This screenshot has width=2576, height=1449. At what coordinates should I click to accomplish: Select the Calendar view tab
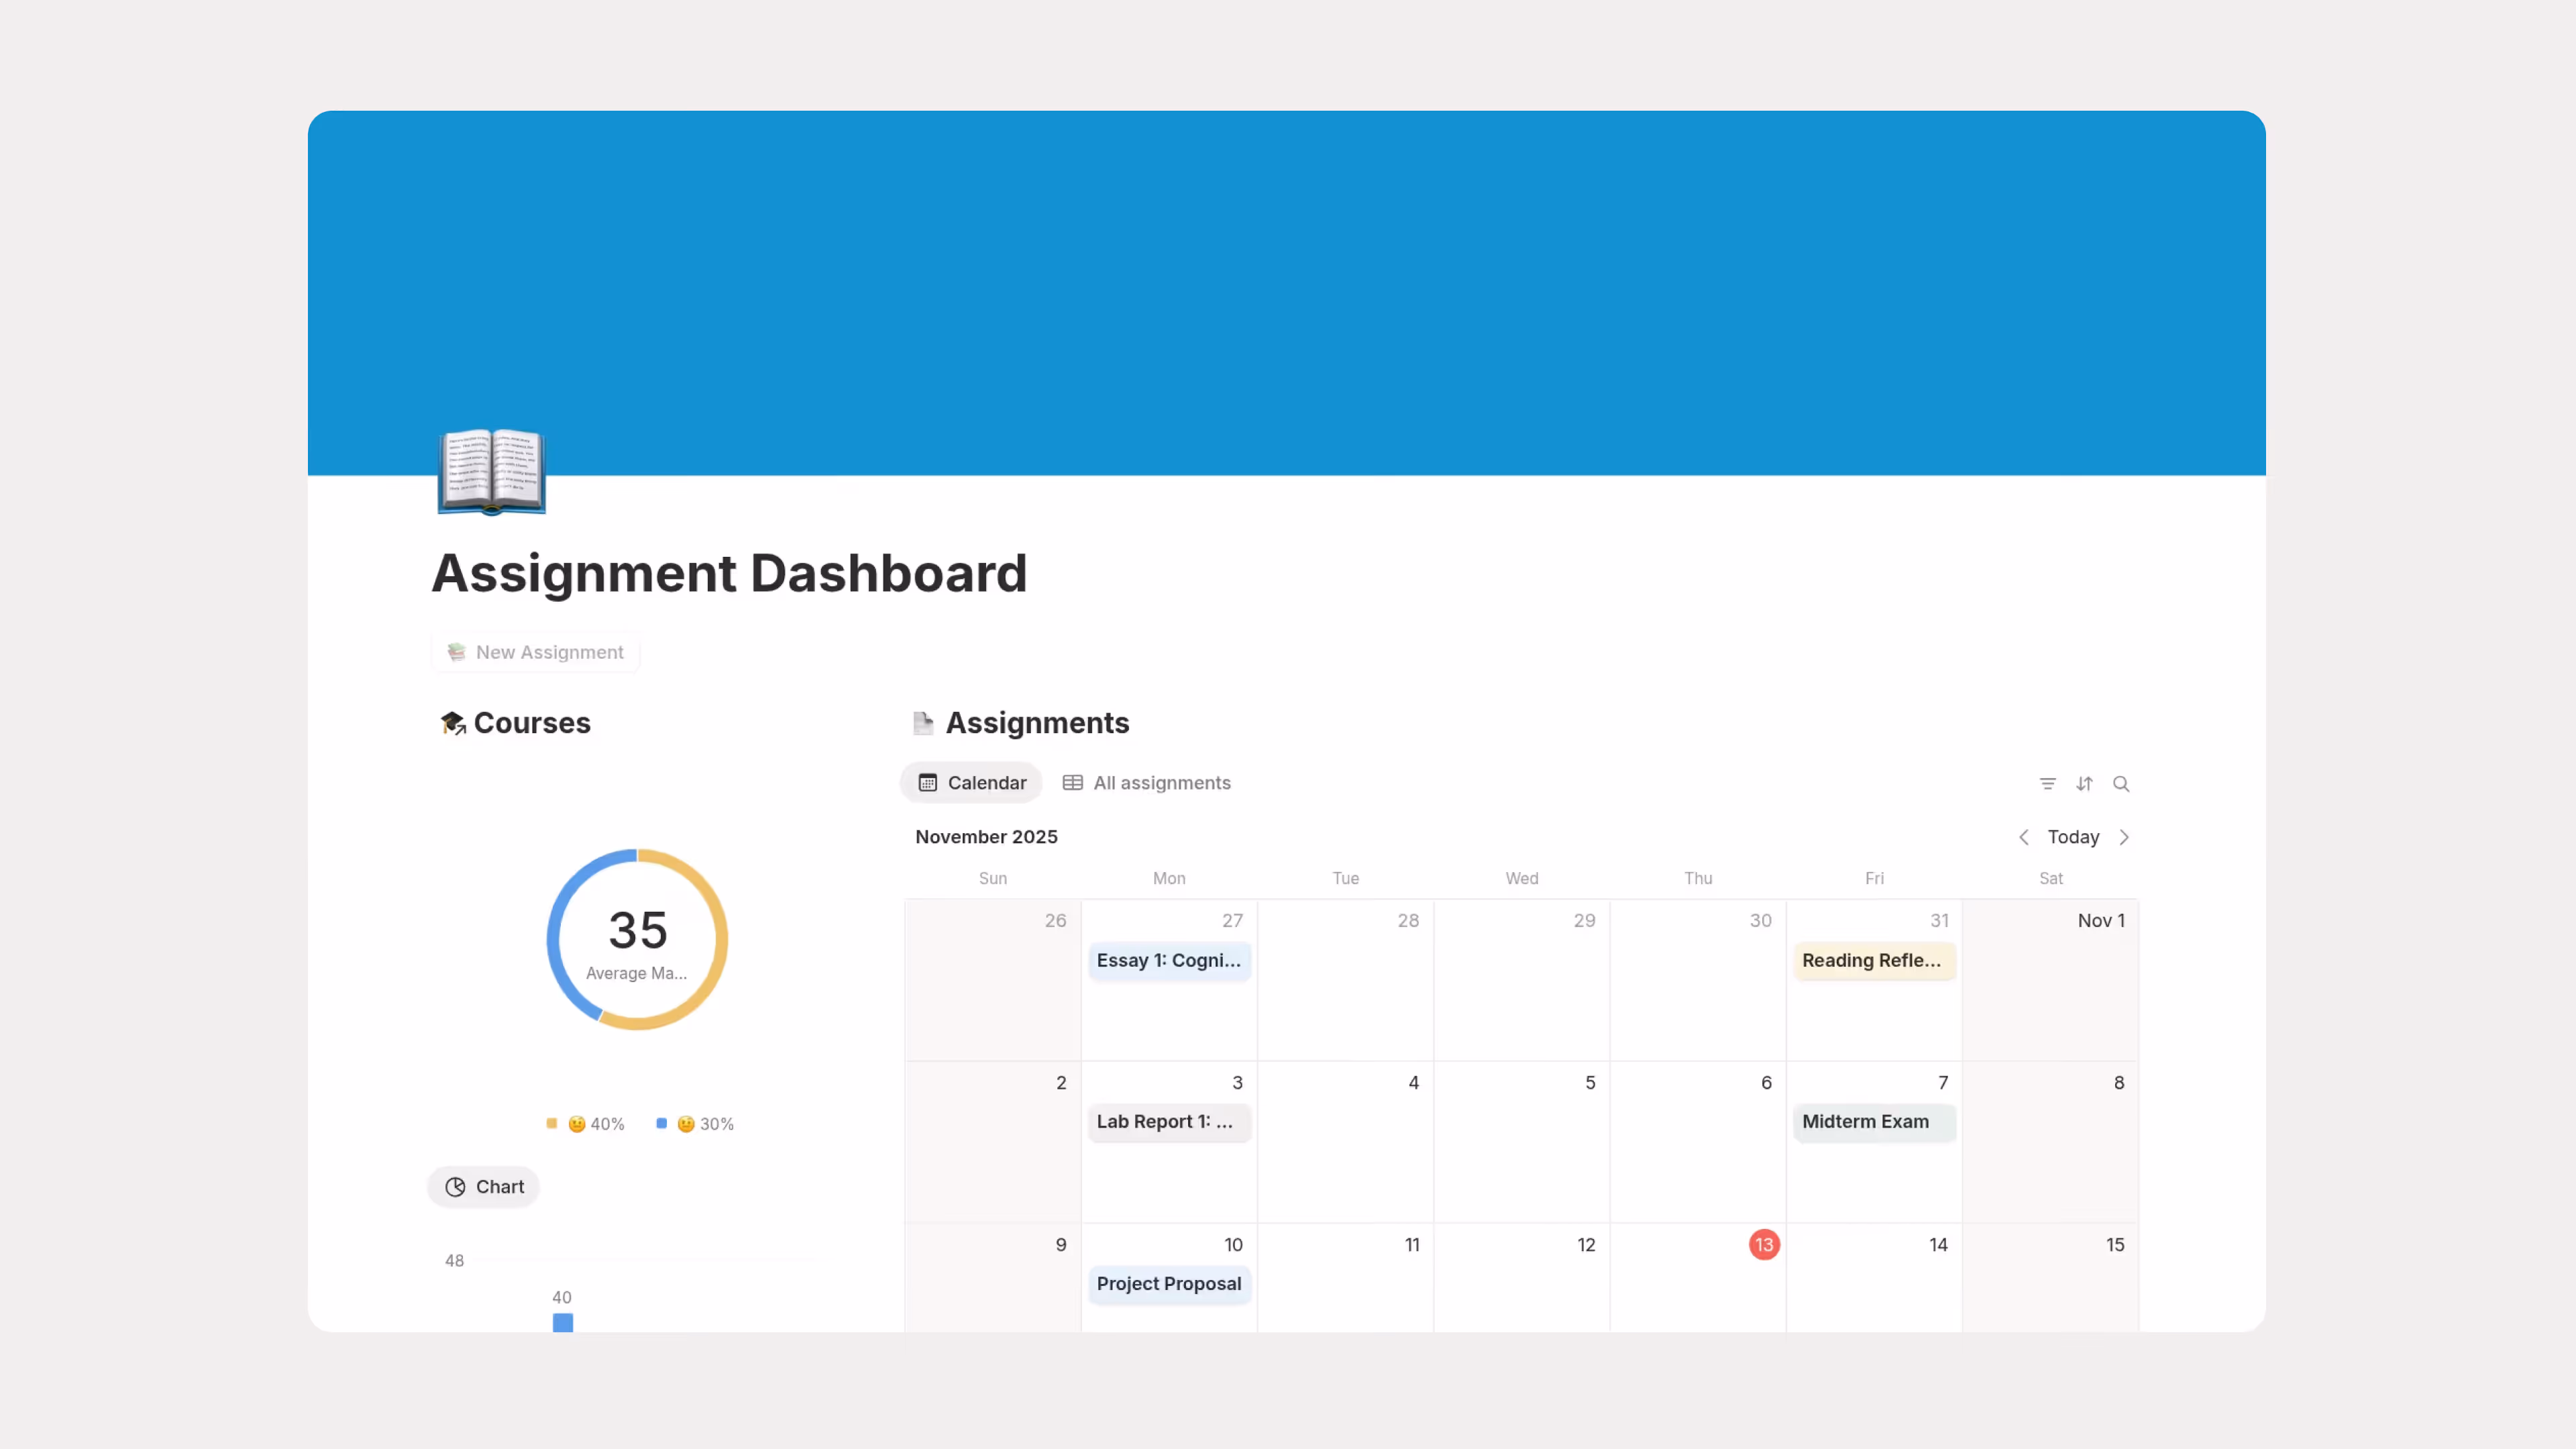[x=971, y=783]
